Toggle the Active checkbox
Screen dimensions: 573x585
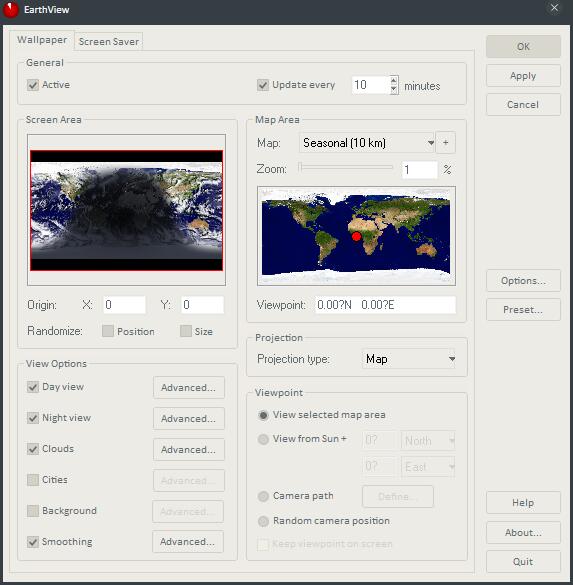tap(33, 85)
